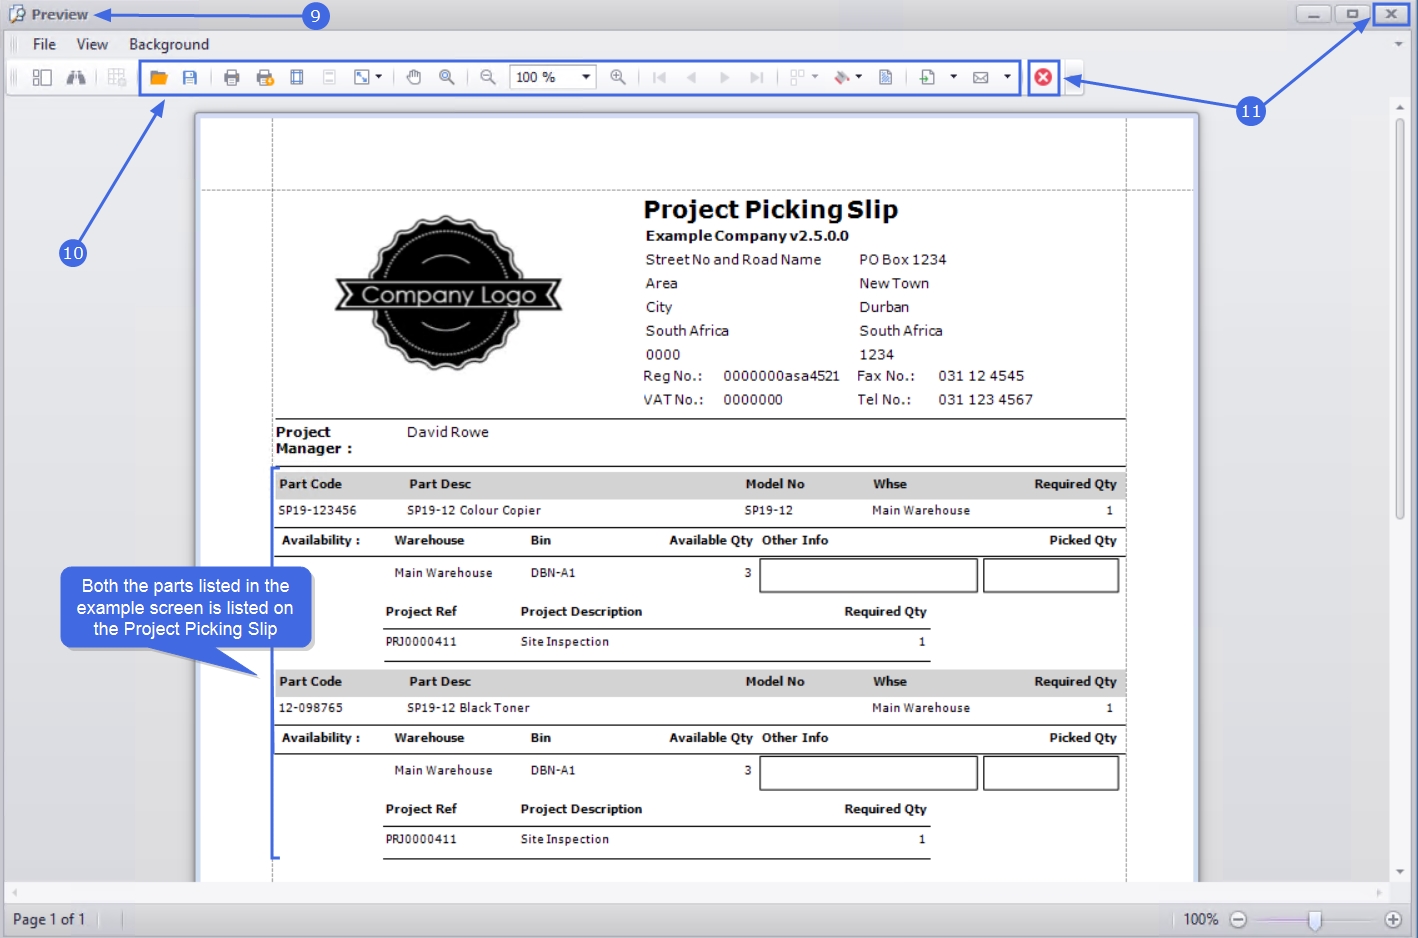Screen dimensions: 1418x938
Task: Click the Zoom In toolbar icon
Action: [x=618, y=77]
